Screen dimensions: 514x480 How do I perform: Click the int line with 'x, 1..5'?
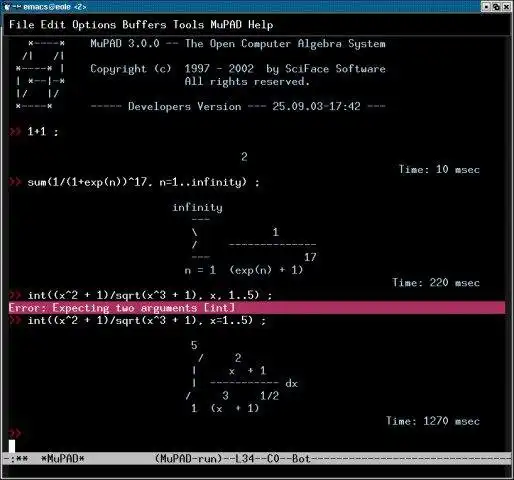coord(150,295)
